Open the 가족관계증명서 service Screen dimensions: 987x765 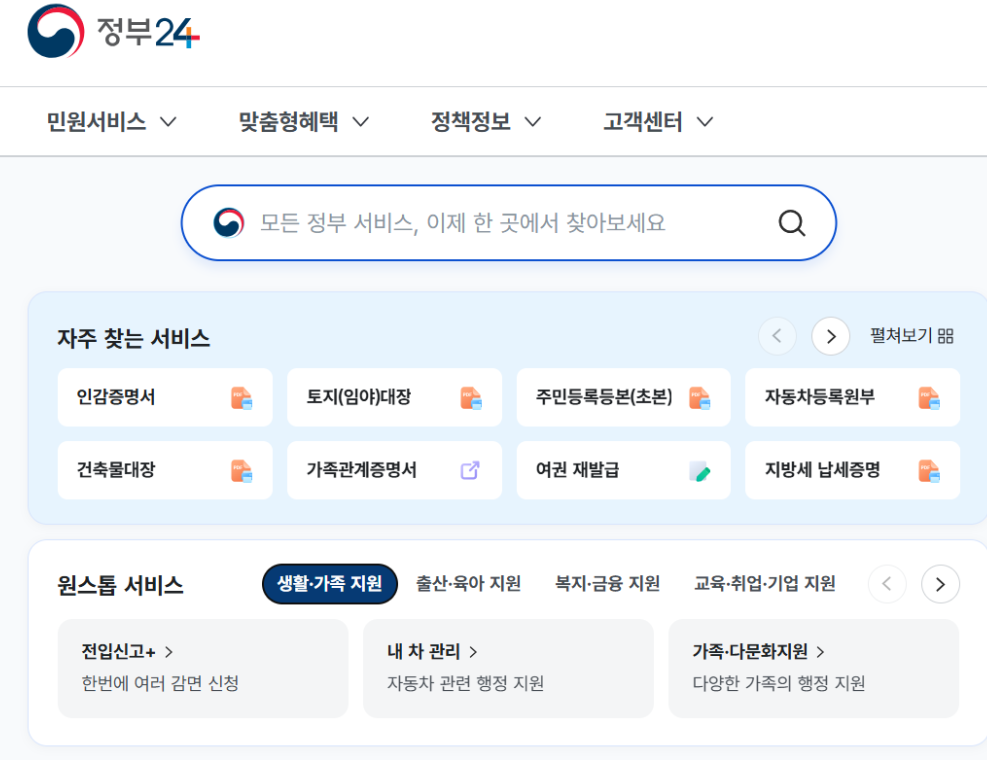(x=395, y=470)
